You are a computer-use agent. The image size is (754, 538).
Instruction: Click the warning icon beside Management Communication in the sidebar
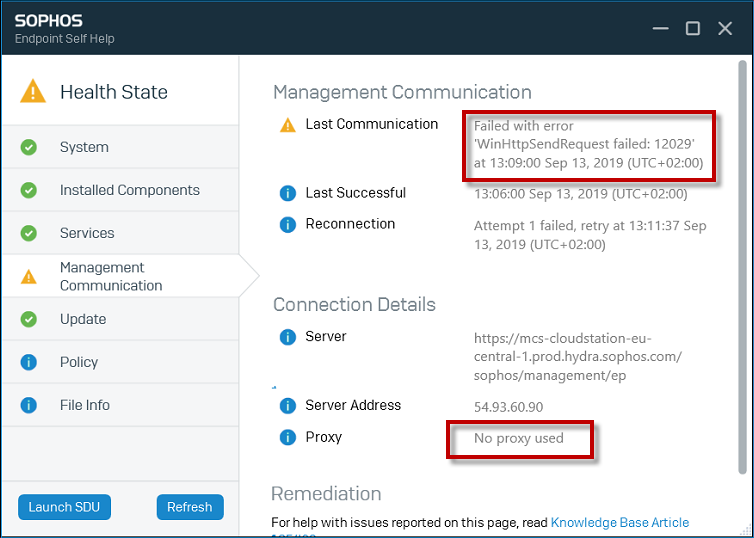(x=29, y=277)
